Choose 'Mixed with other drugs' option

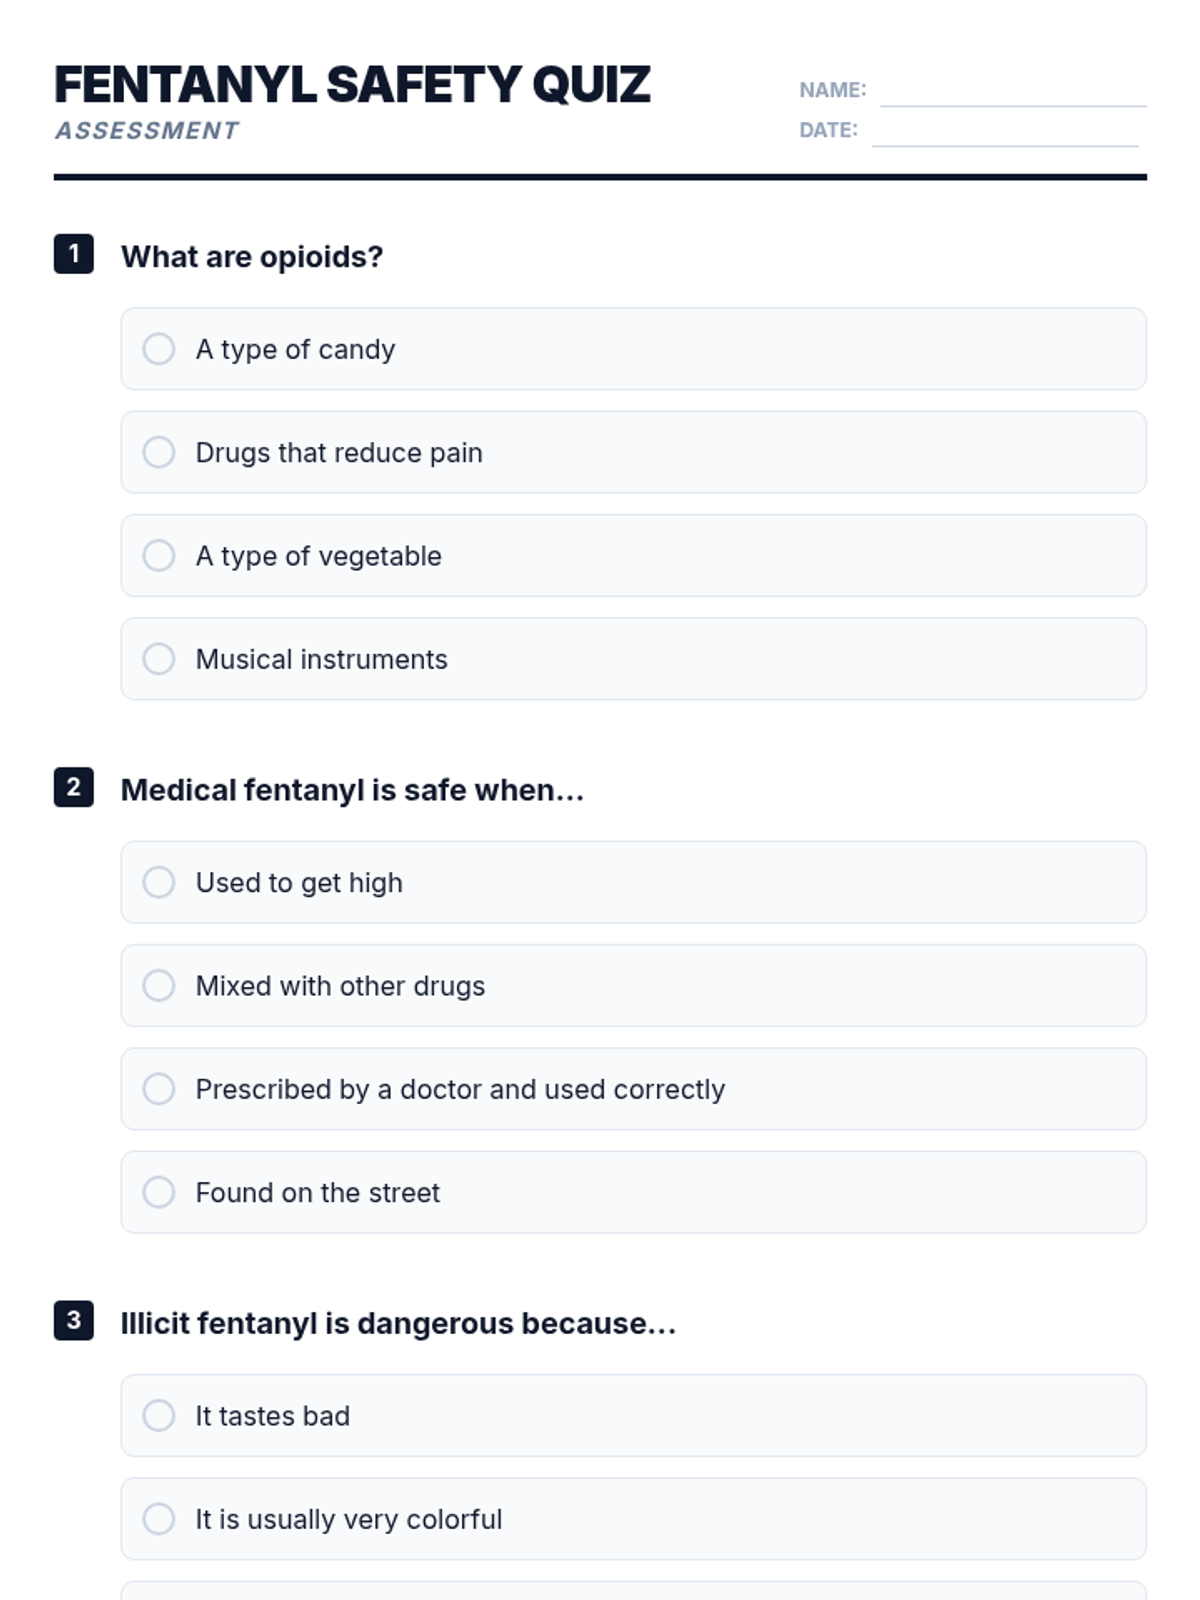coord(159,986)
